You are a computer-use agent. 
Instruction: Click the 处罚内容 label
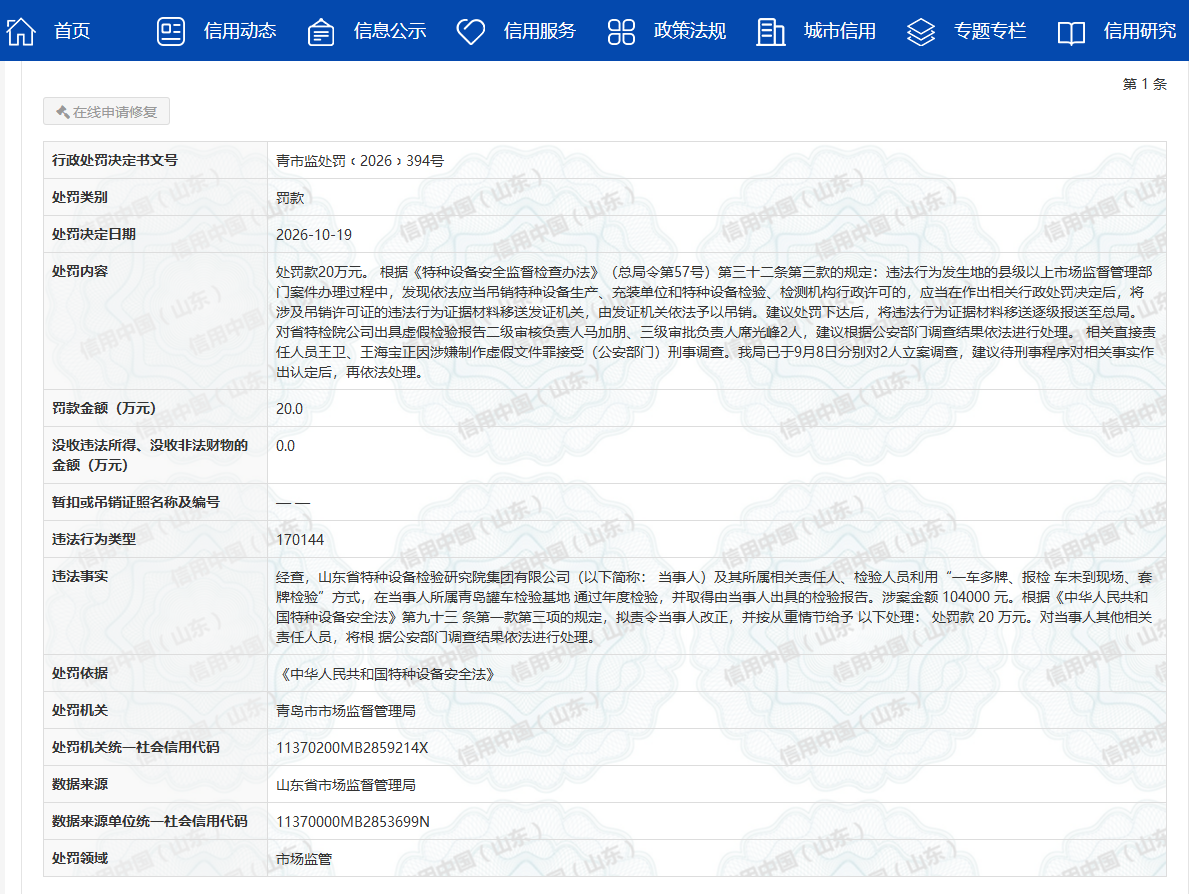point(80,271)
